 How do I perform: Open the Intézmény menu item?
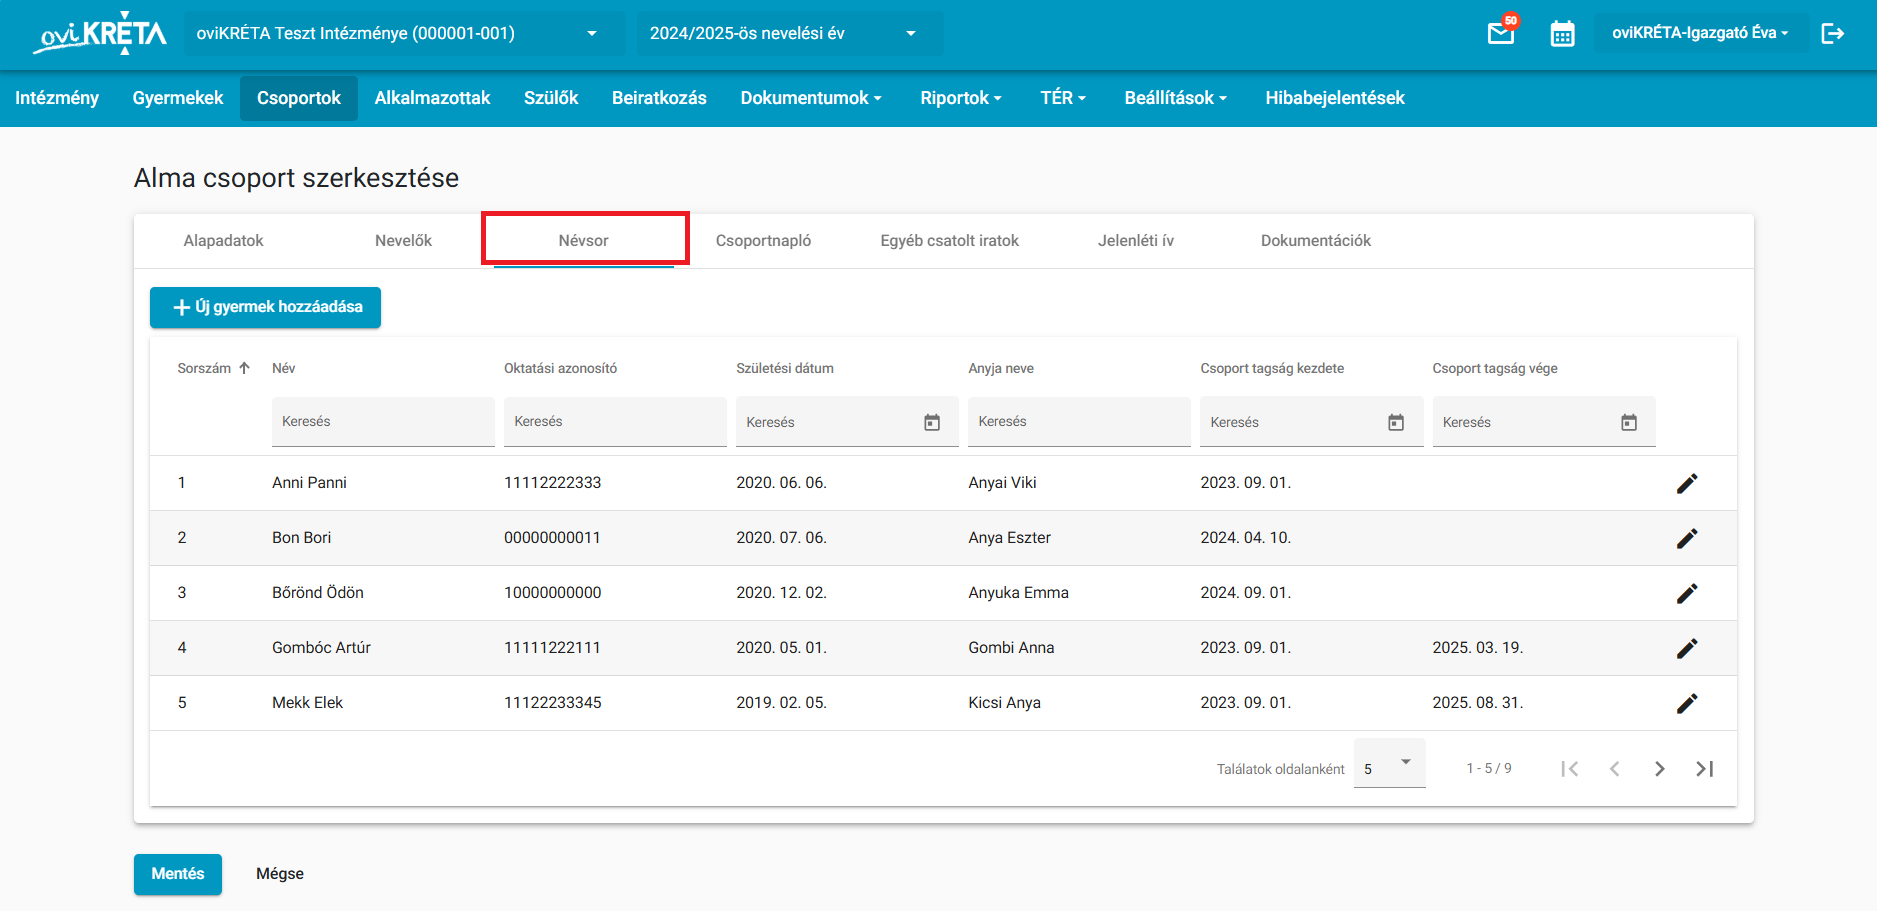pyautogui.click(x=57, y=98)
